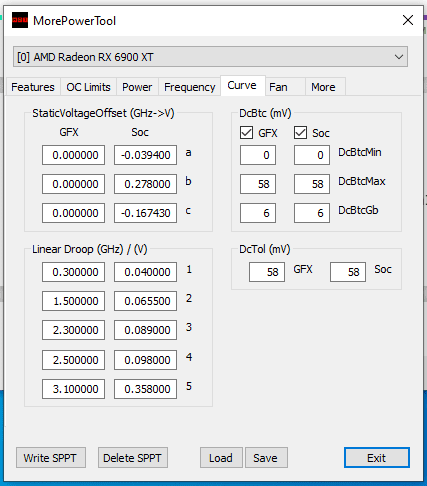This screenshot has height=486, width=427.
Task: Click Linear Droop row 4 frequency 2.500000
Action: coord(73,360)
